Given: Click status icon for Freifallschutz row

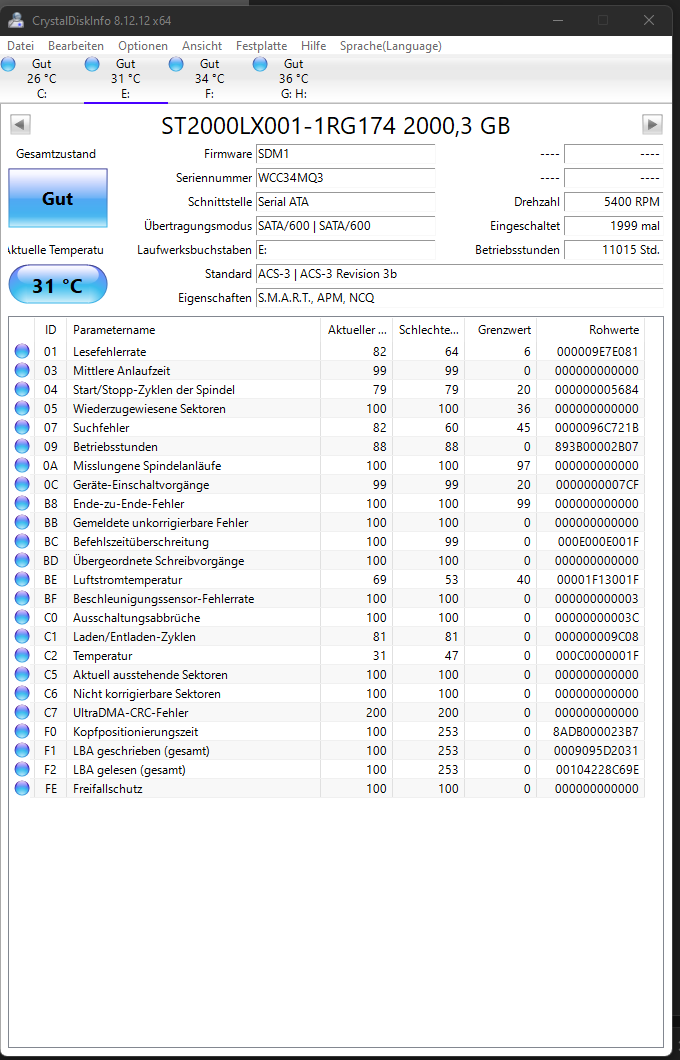Looking at the screenshot, I should point(22,788).
